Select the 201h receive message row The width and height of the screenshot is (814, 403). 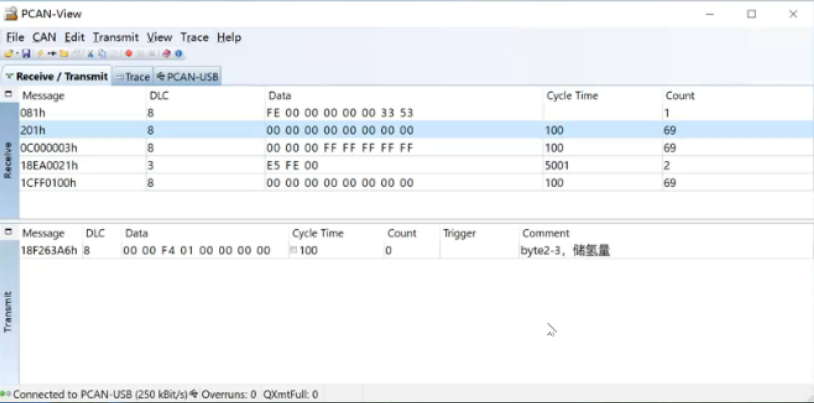point(416,130)
